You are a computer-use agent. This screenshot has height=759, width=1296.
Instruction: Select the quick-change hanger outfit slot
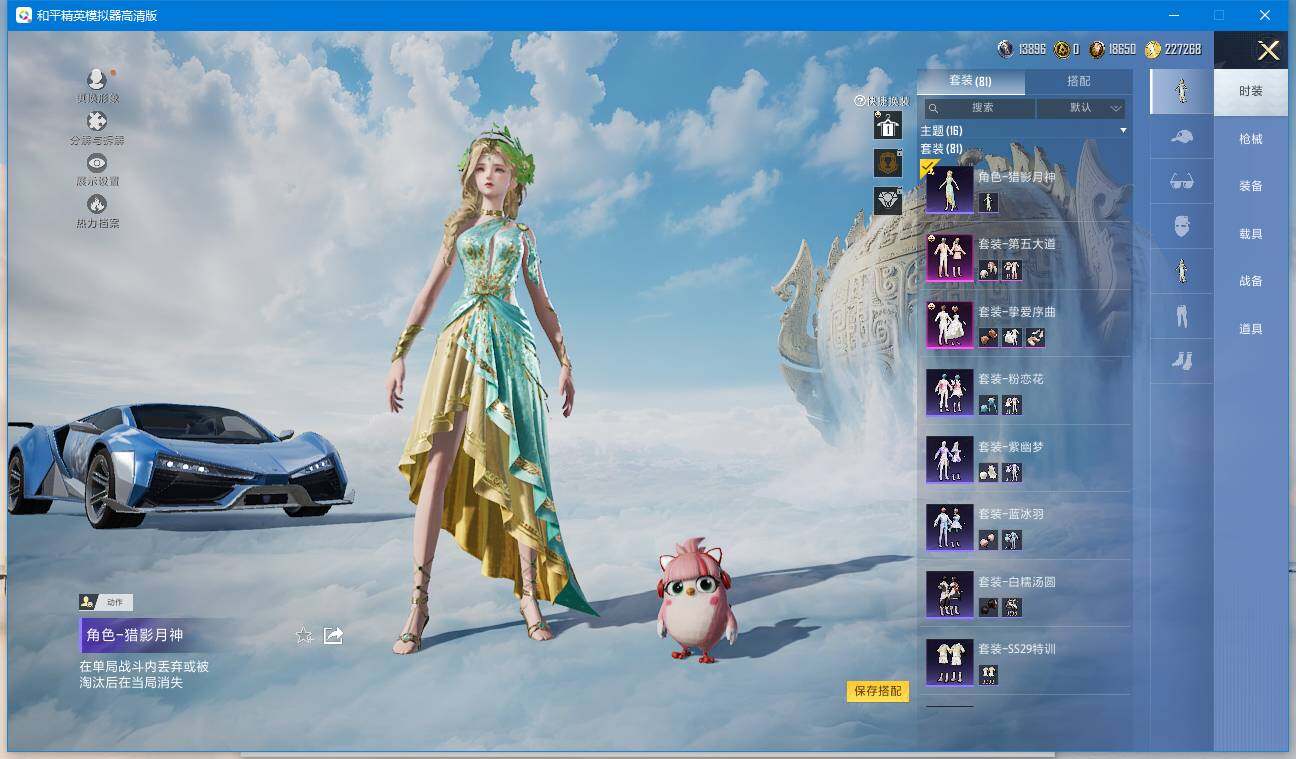(x=888, y=125)
